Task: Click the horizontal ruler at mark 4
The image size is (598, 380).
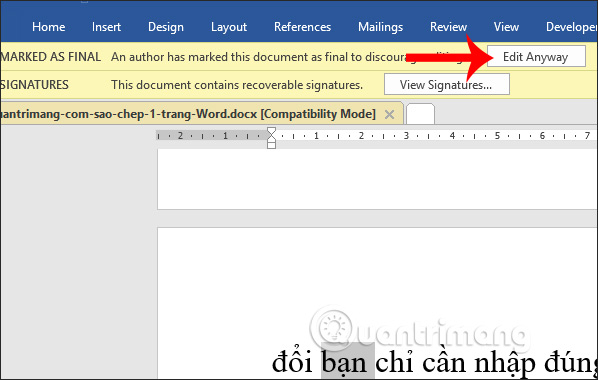Action: coord(452,135)
